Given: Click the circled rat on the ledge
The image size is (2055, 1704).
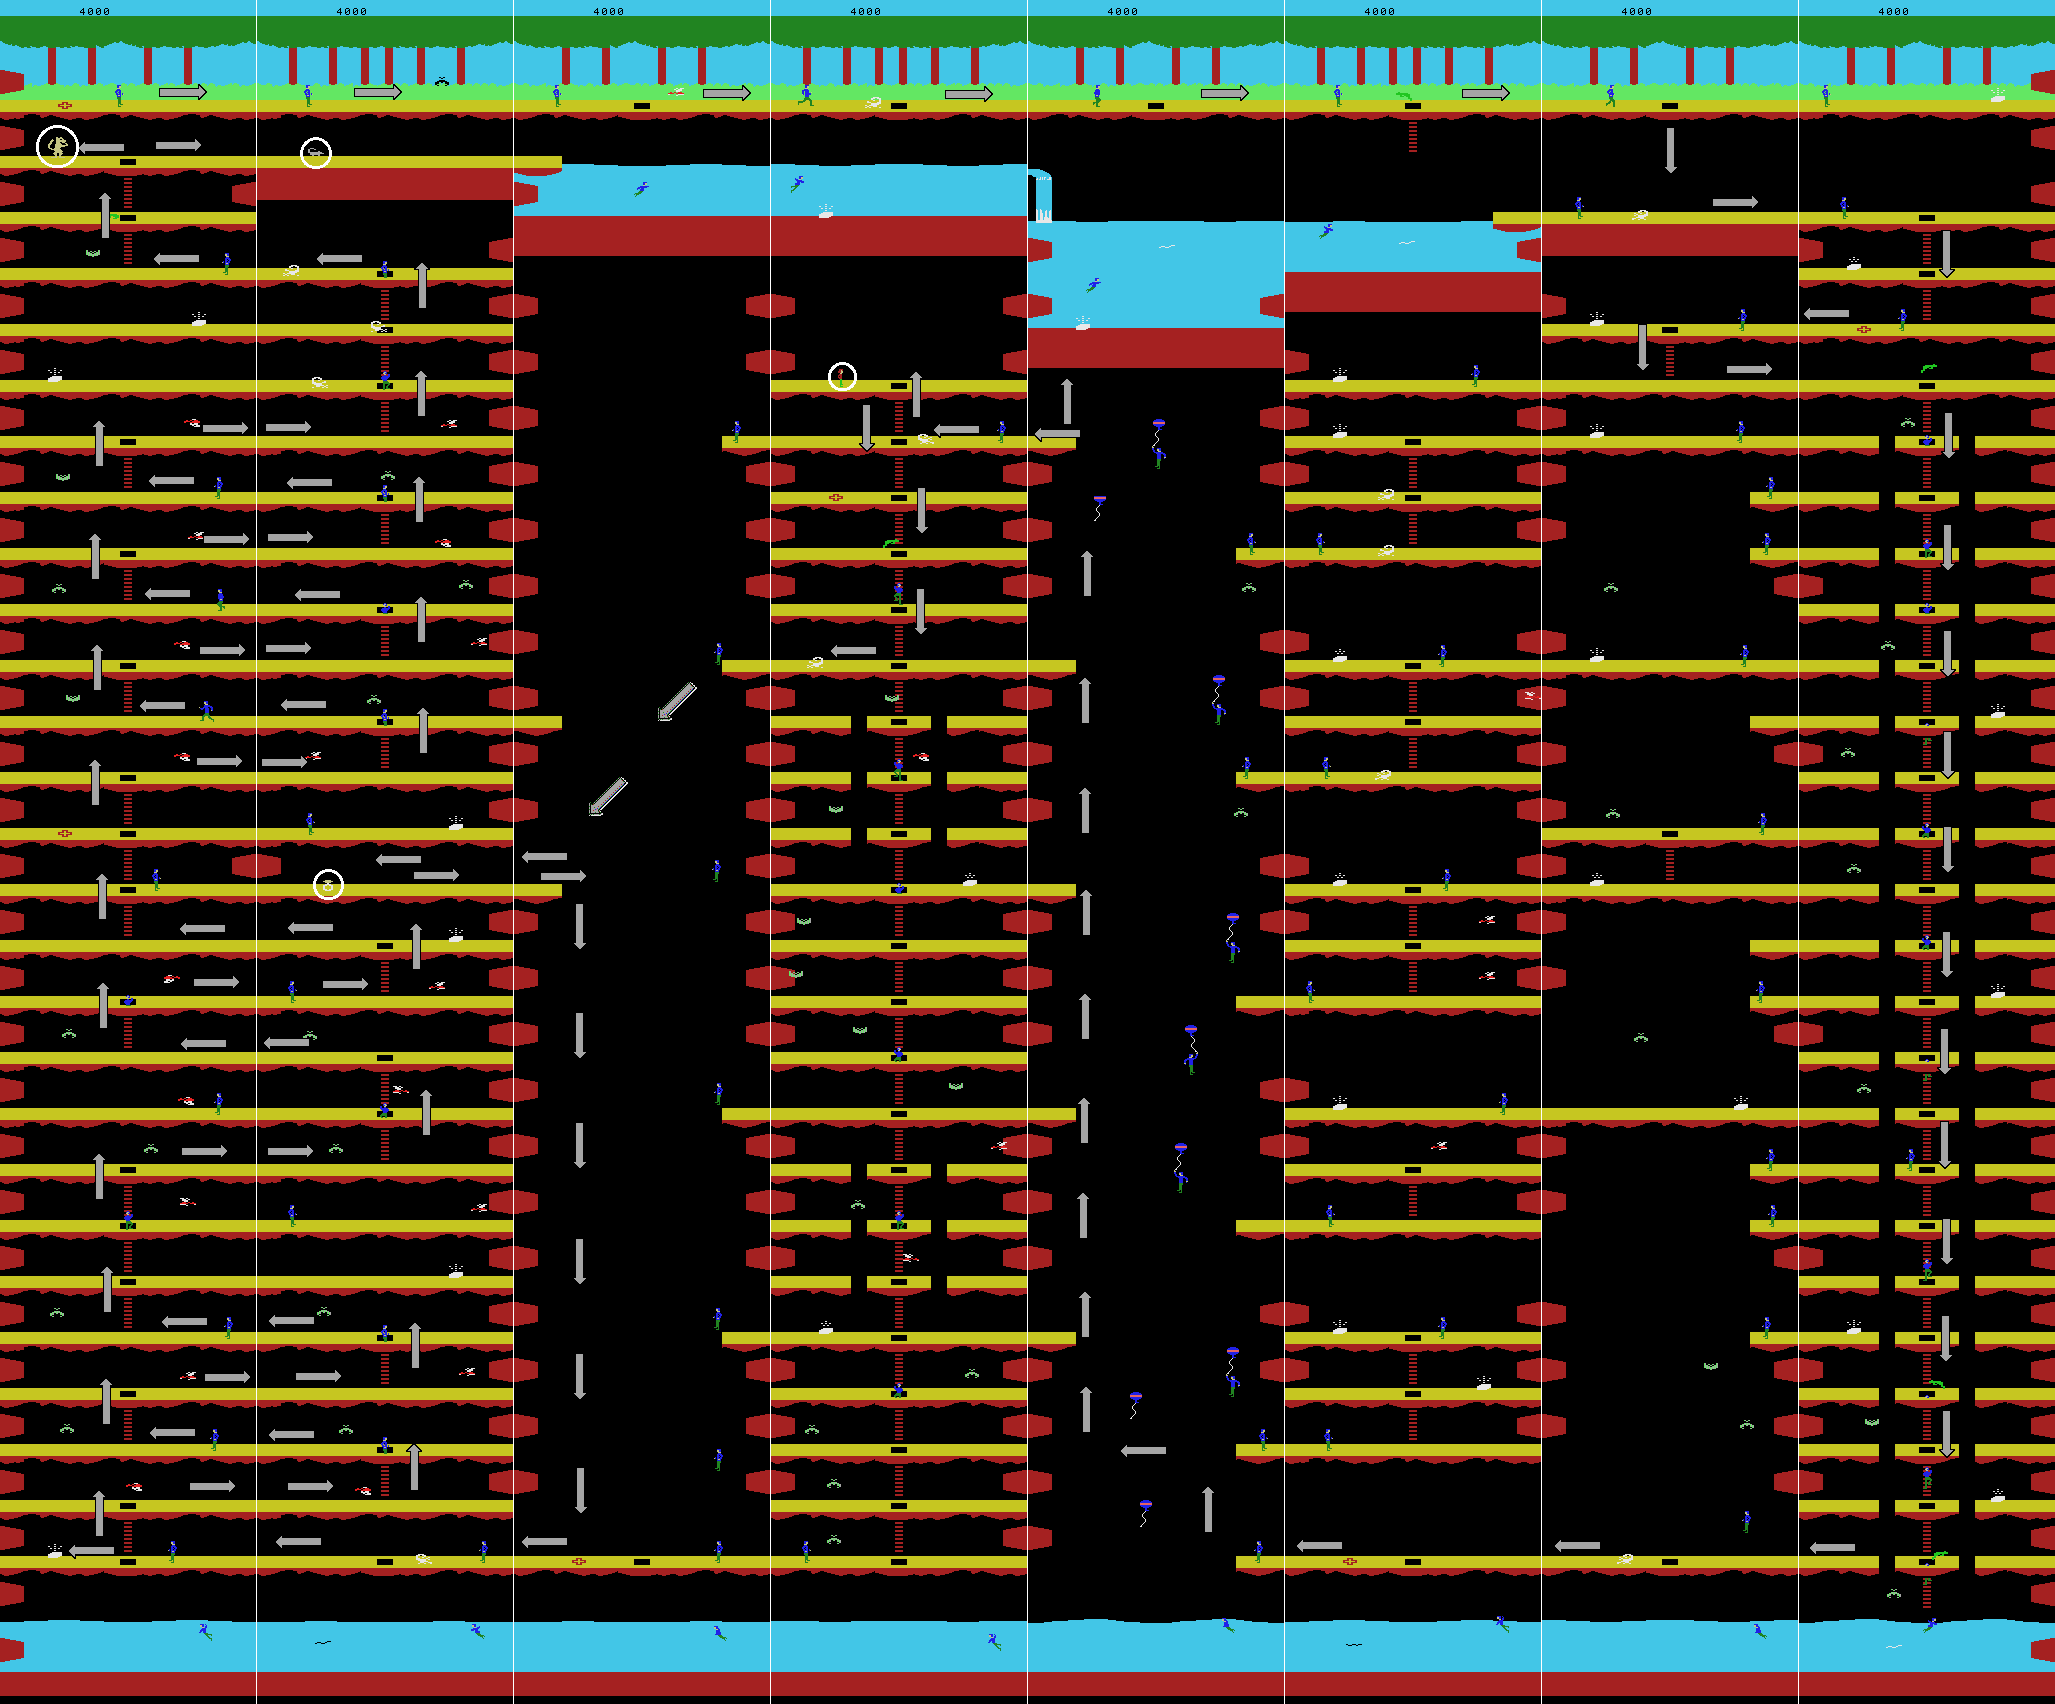Looking at the screenshot, I should pos(316,152).
